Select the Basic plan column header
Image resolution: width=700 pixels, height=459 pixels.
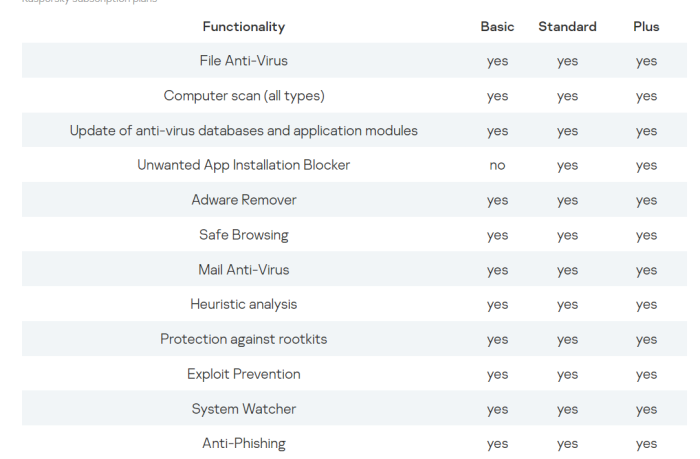click(x=497, y=27)
